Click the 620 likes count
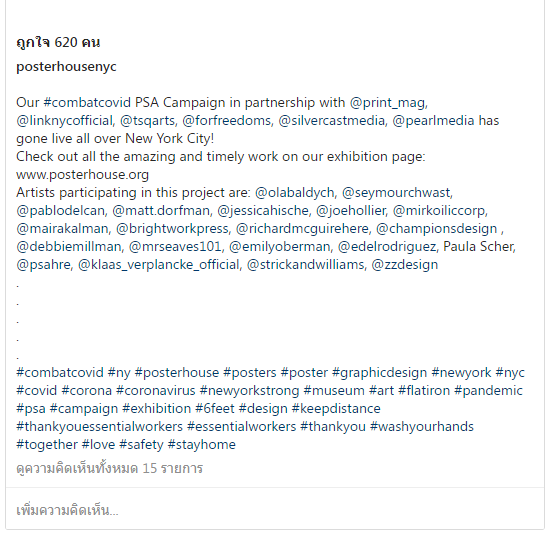This screenshot has height=534, width=550. (58, 42)
